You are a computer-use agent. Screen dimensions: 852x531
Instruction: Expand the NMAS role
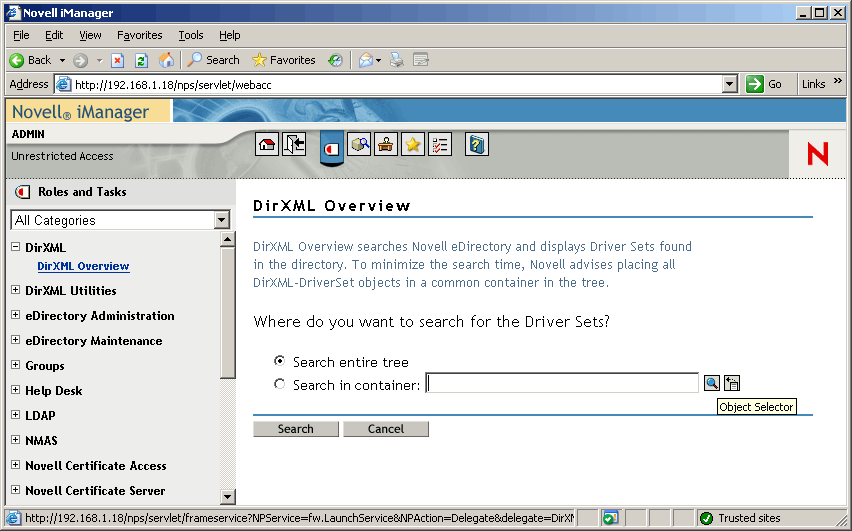point(16,440)
